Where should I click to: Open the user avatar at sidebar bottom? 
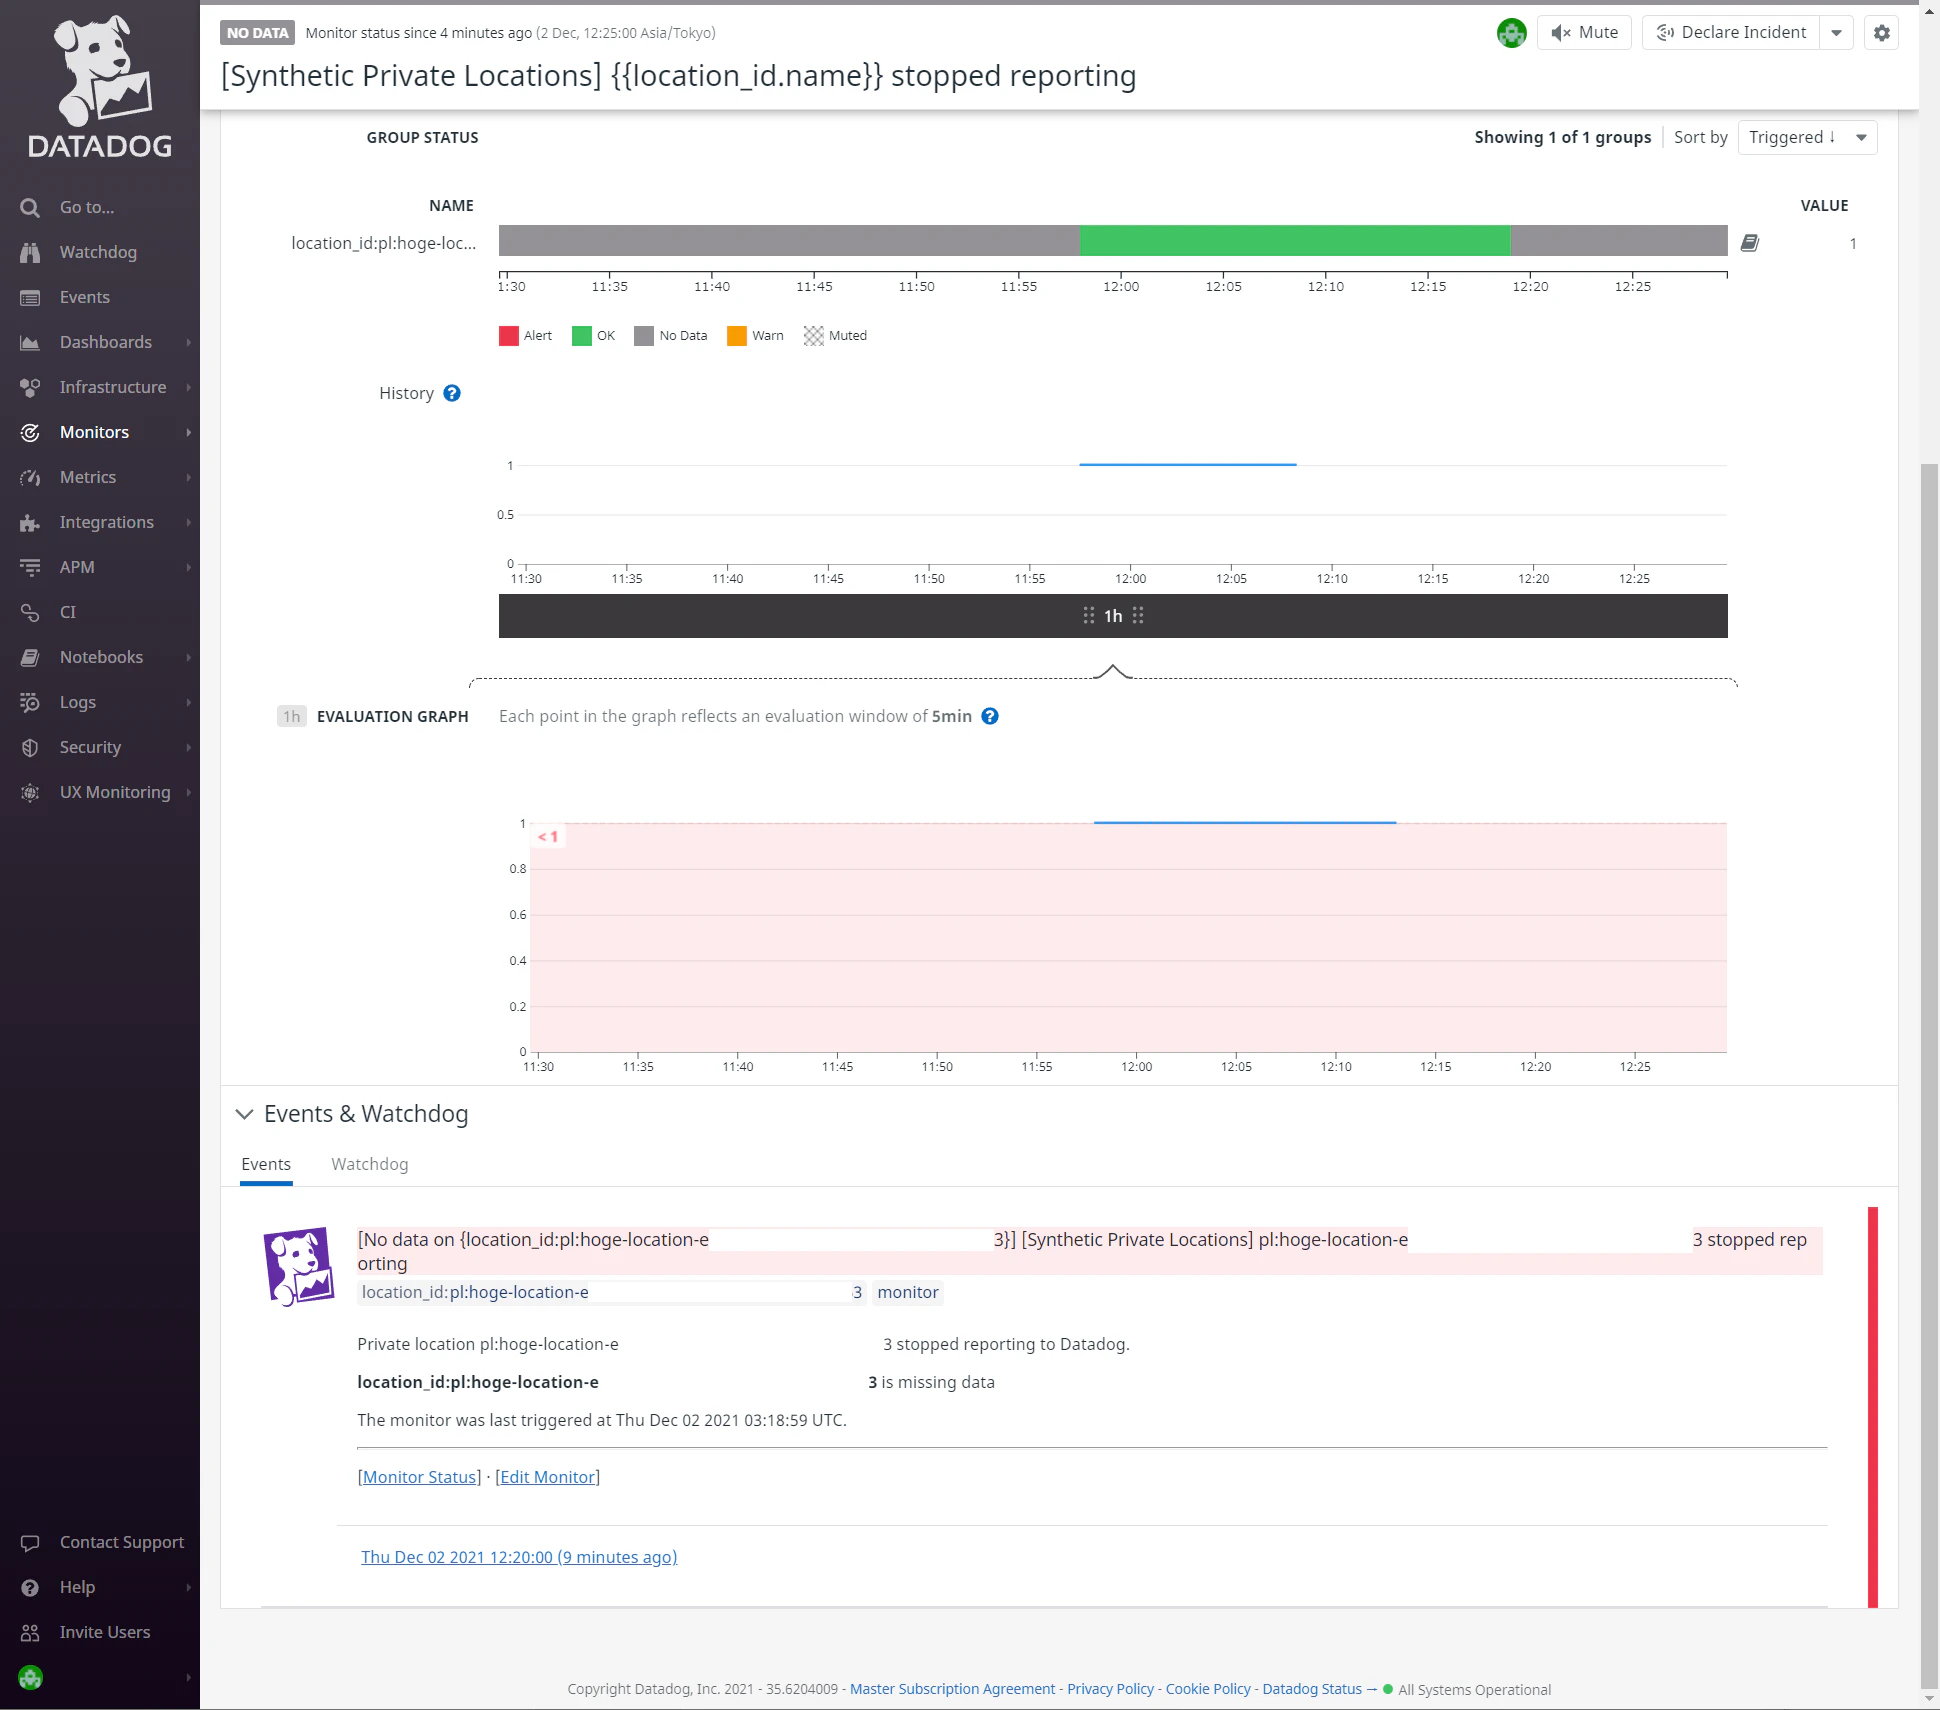click(x=30, y=1678)
